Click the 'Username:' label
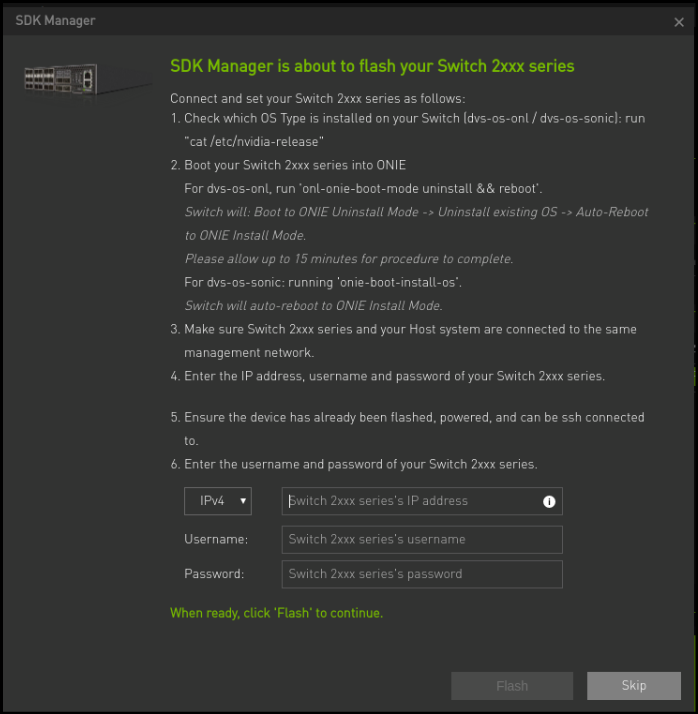The image size is (698, 714). point(216,540)
